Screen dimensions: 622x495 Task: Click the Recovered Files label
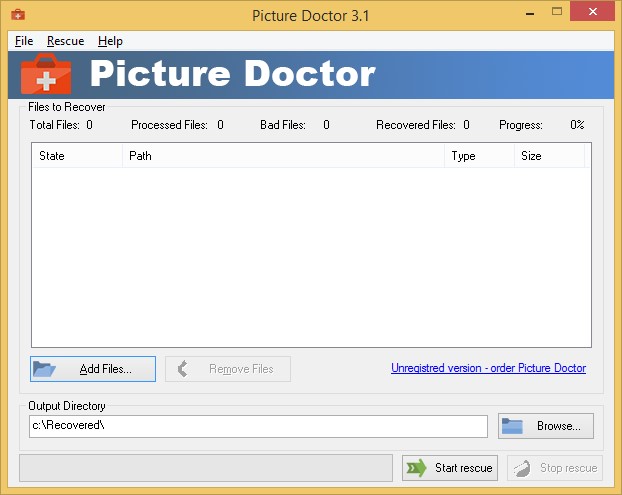416,125
